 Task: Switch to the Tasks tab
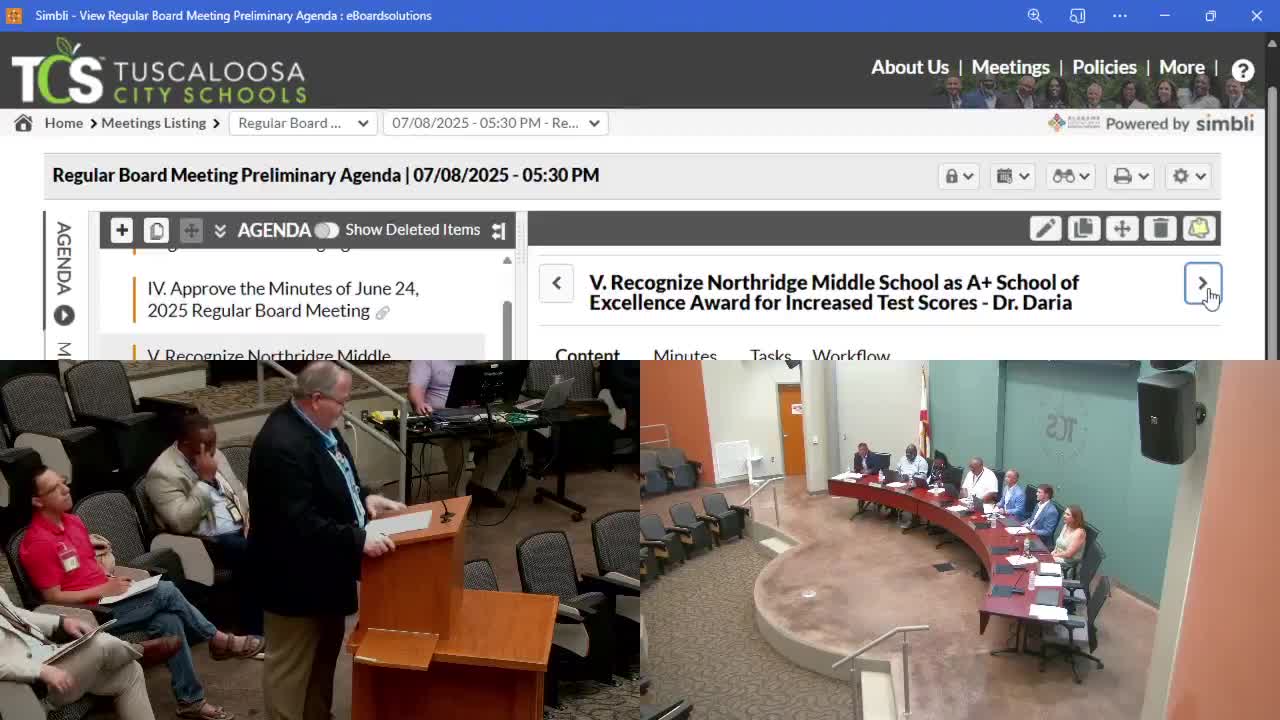coord(770,353)
